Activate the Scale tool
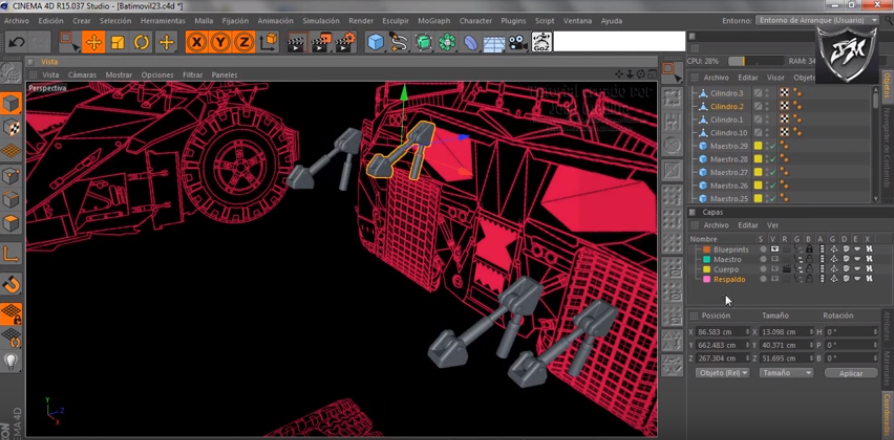 pyautogui.click(x=117, y=42)
